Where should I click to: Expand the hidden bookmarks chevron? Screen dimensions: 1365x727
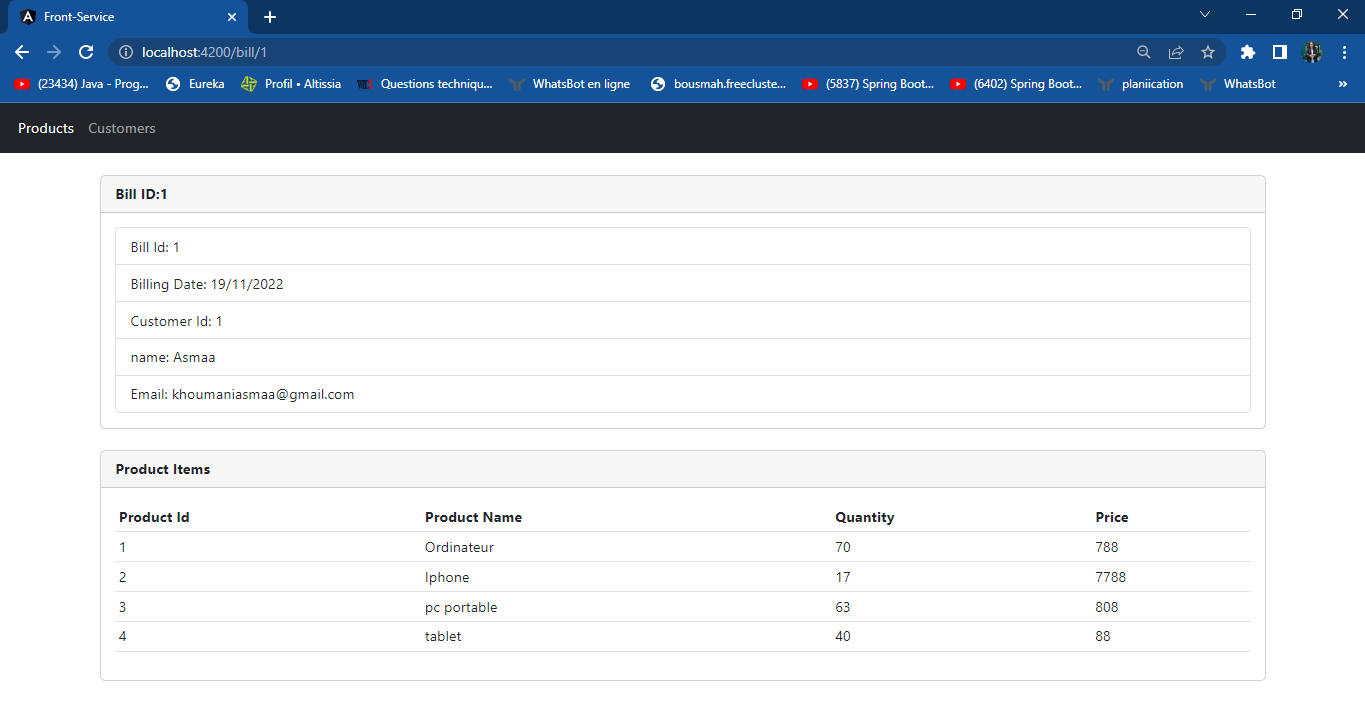coord(1343,84)
